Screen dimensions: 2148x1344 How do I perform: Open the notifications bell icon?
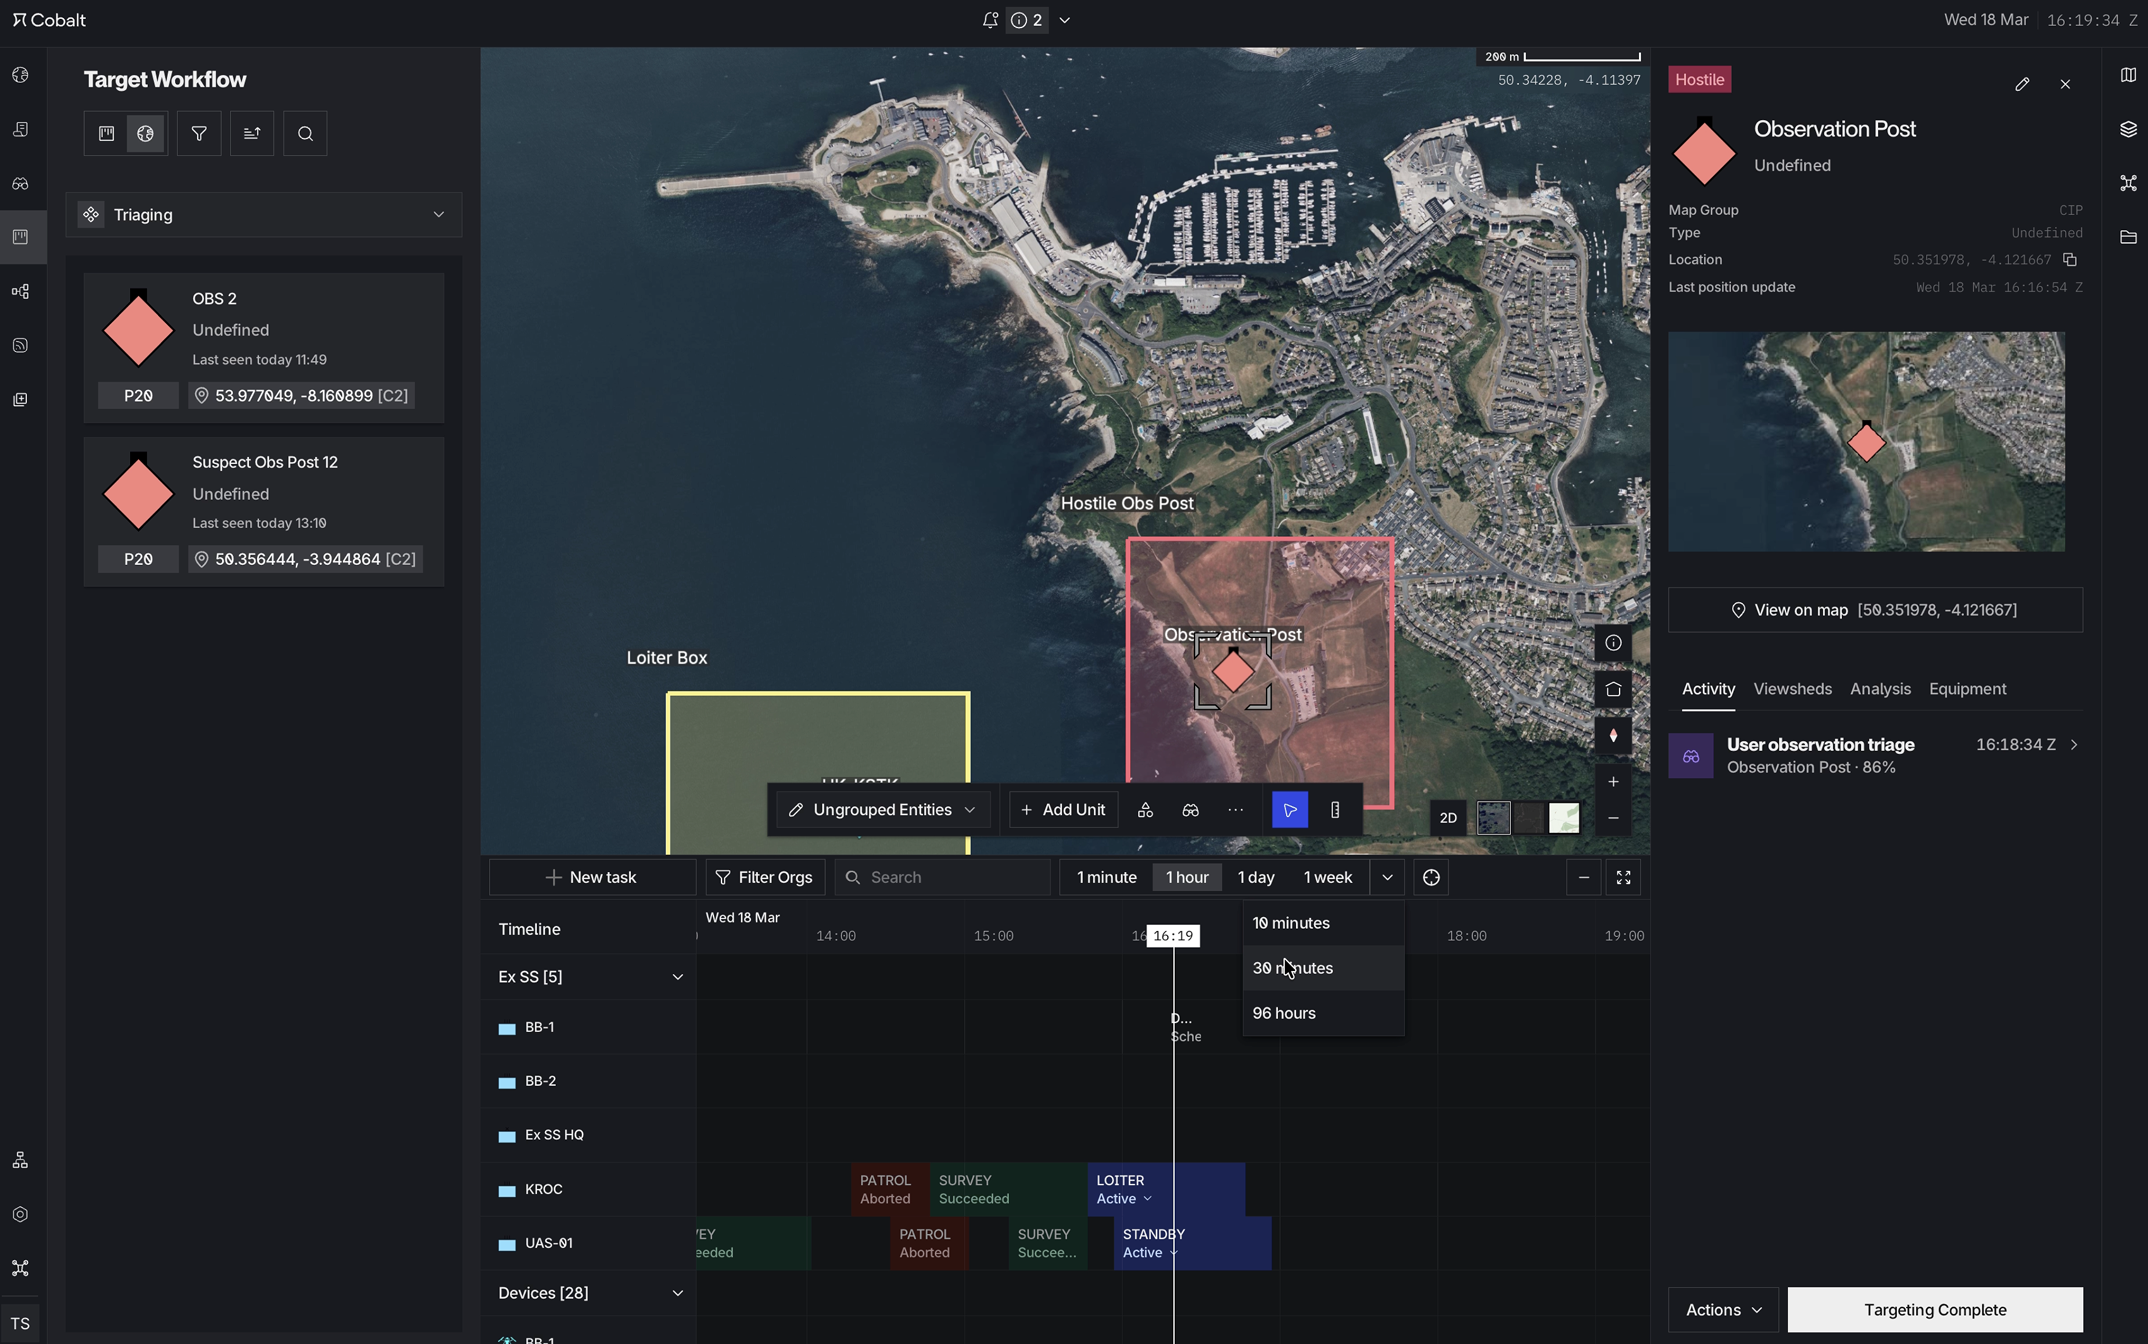pyautogui.click(x=990, y=20)
